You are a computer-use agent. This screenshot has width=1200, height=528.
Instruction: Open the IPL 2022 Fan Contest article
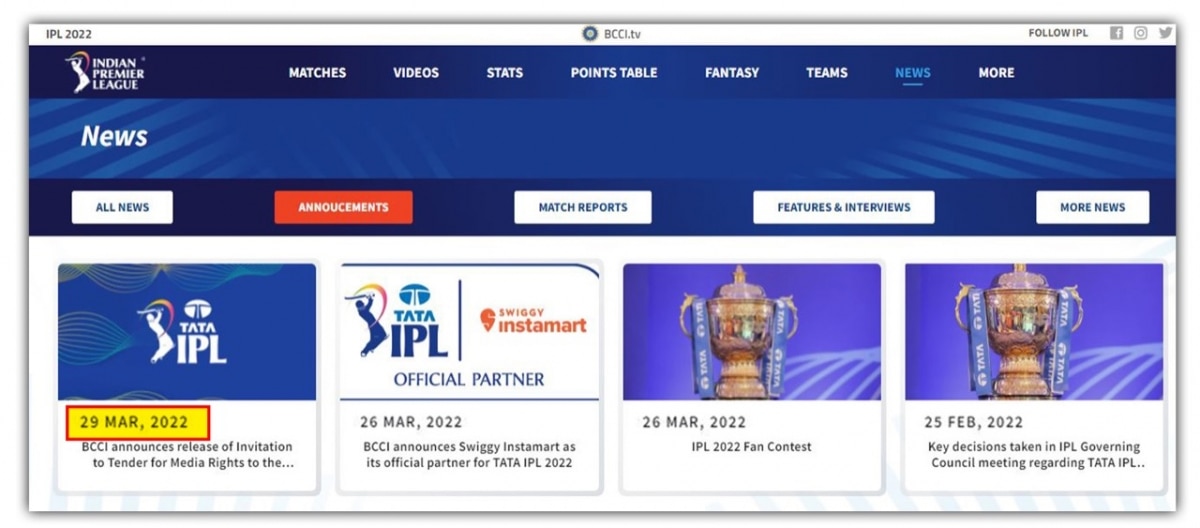[752, 447]
